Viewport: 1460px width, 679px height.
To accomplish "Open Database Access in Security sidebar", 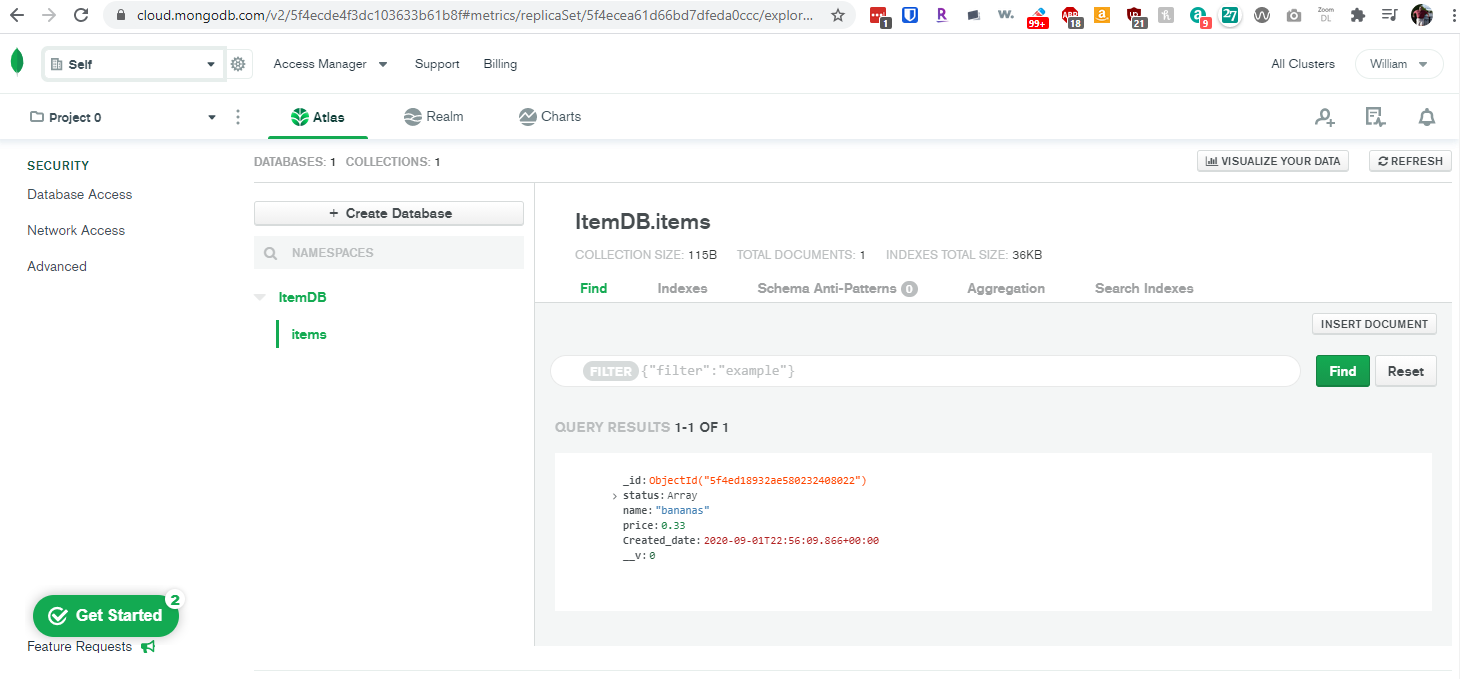I will 80,194.
